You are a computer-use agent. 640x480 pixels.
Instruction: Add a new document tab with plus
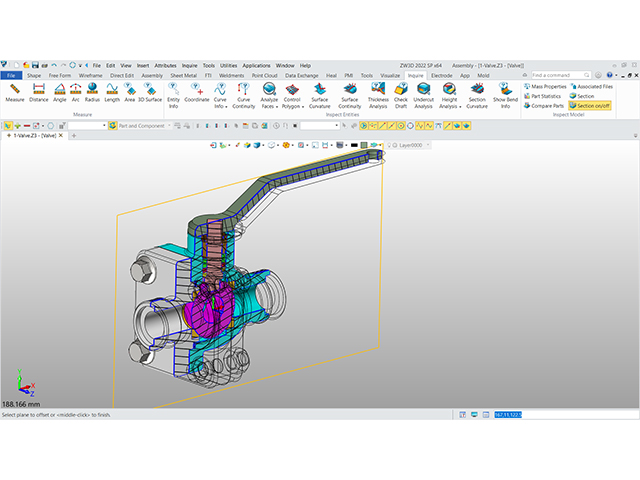tap(74, 136)
